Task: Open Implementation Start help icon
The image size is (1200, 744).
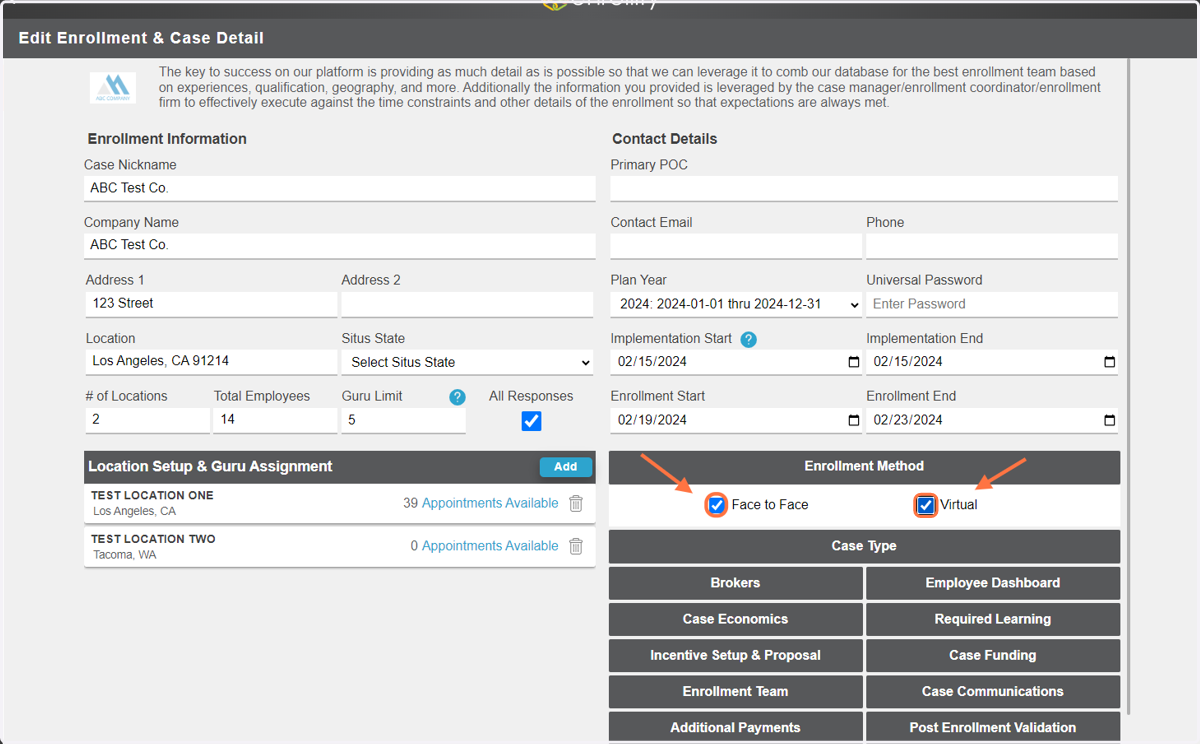Action: coord(748,339)
